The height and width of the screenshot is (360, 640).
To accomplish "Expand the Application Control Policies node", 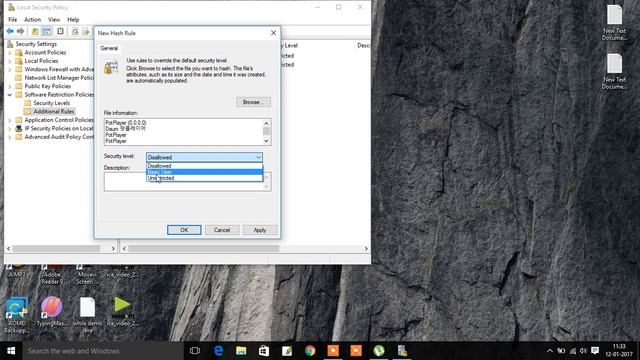I will tap(9, 120).
